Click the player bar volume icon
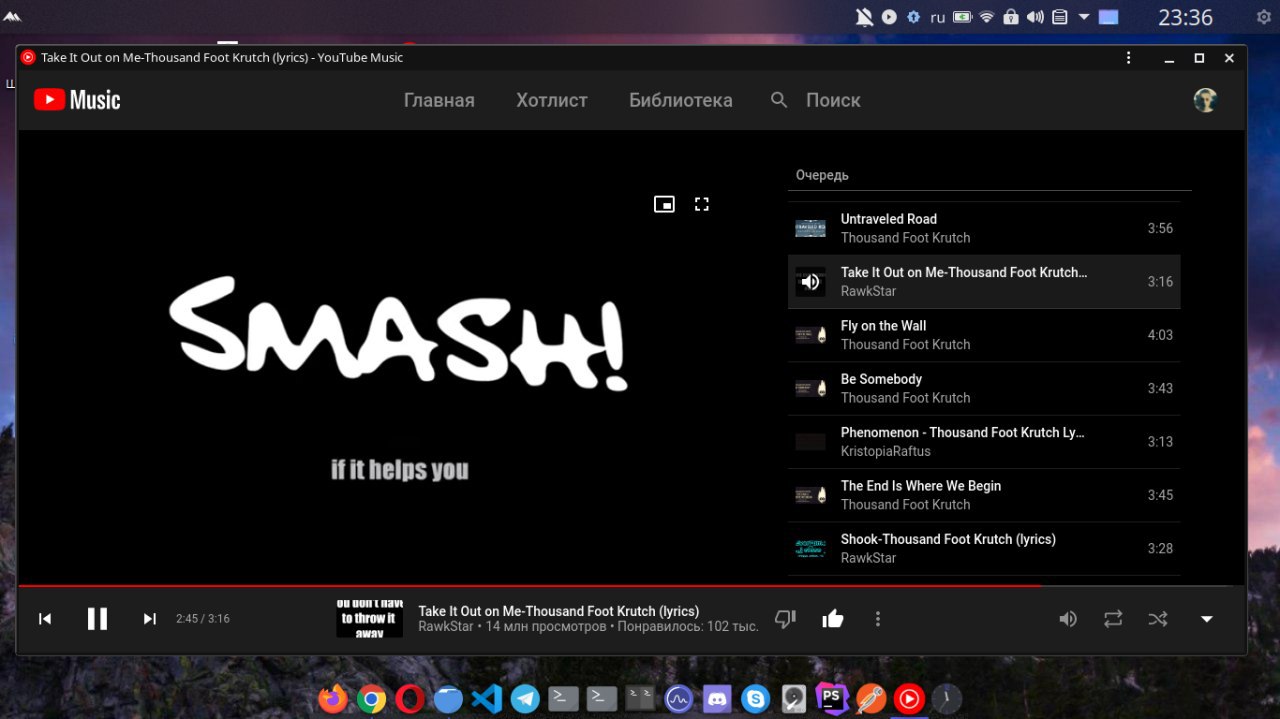This screenshot has height=719, width=1280. pyautogui.click(x=1068, y=619)
